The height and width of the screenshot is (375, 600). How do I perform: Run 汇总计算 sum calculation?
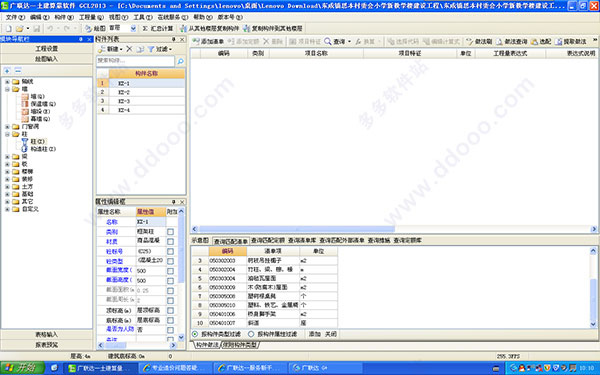(x=158, y=29)
